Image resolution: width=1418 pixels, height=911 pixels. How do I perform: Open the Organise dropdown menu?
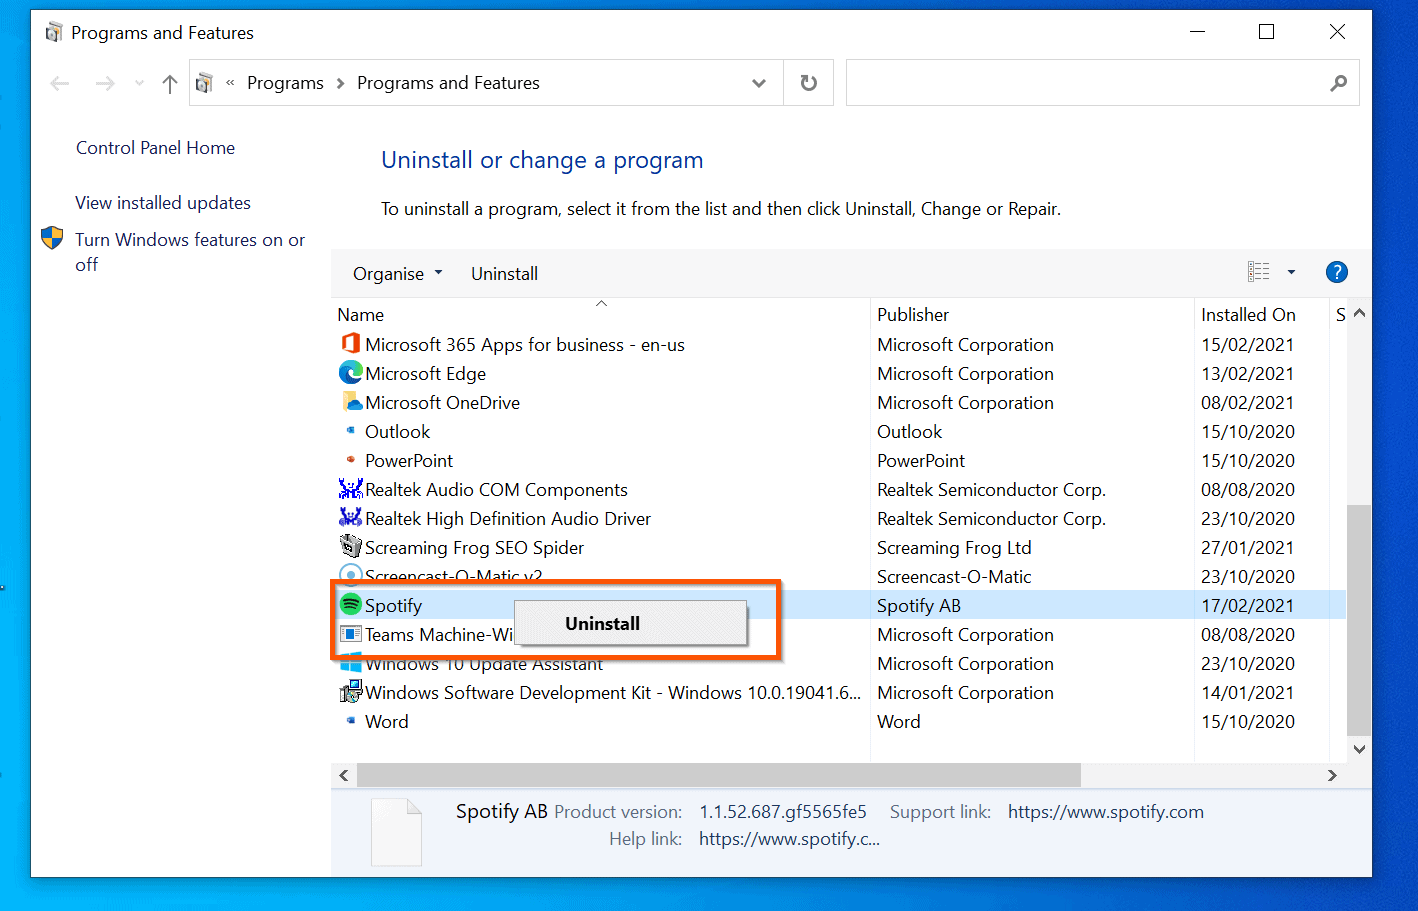pos(397,274)
